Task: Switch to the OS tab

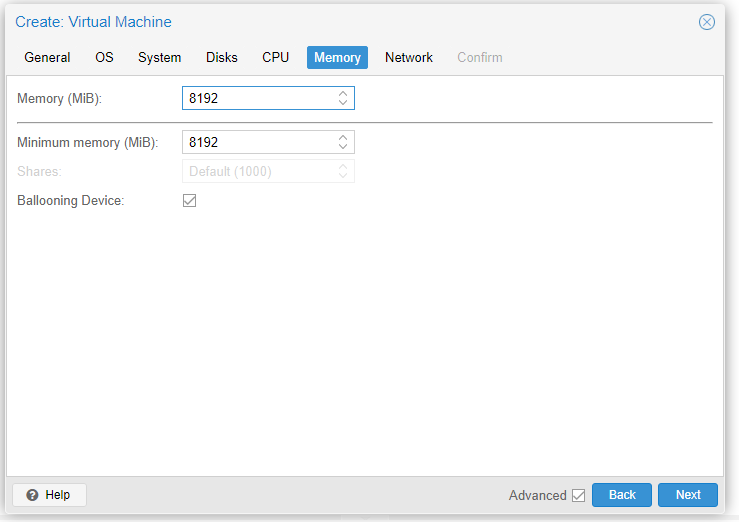Action: point(104,57)
